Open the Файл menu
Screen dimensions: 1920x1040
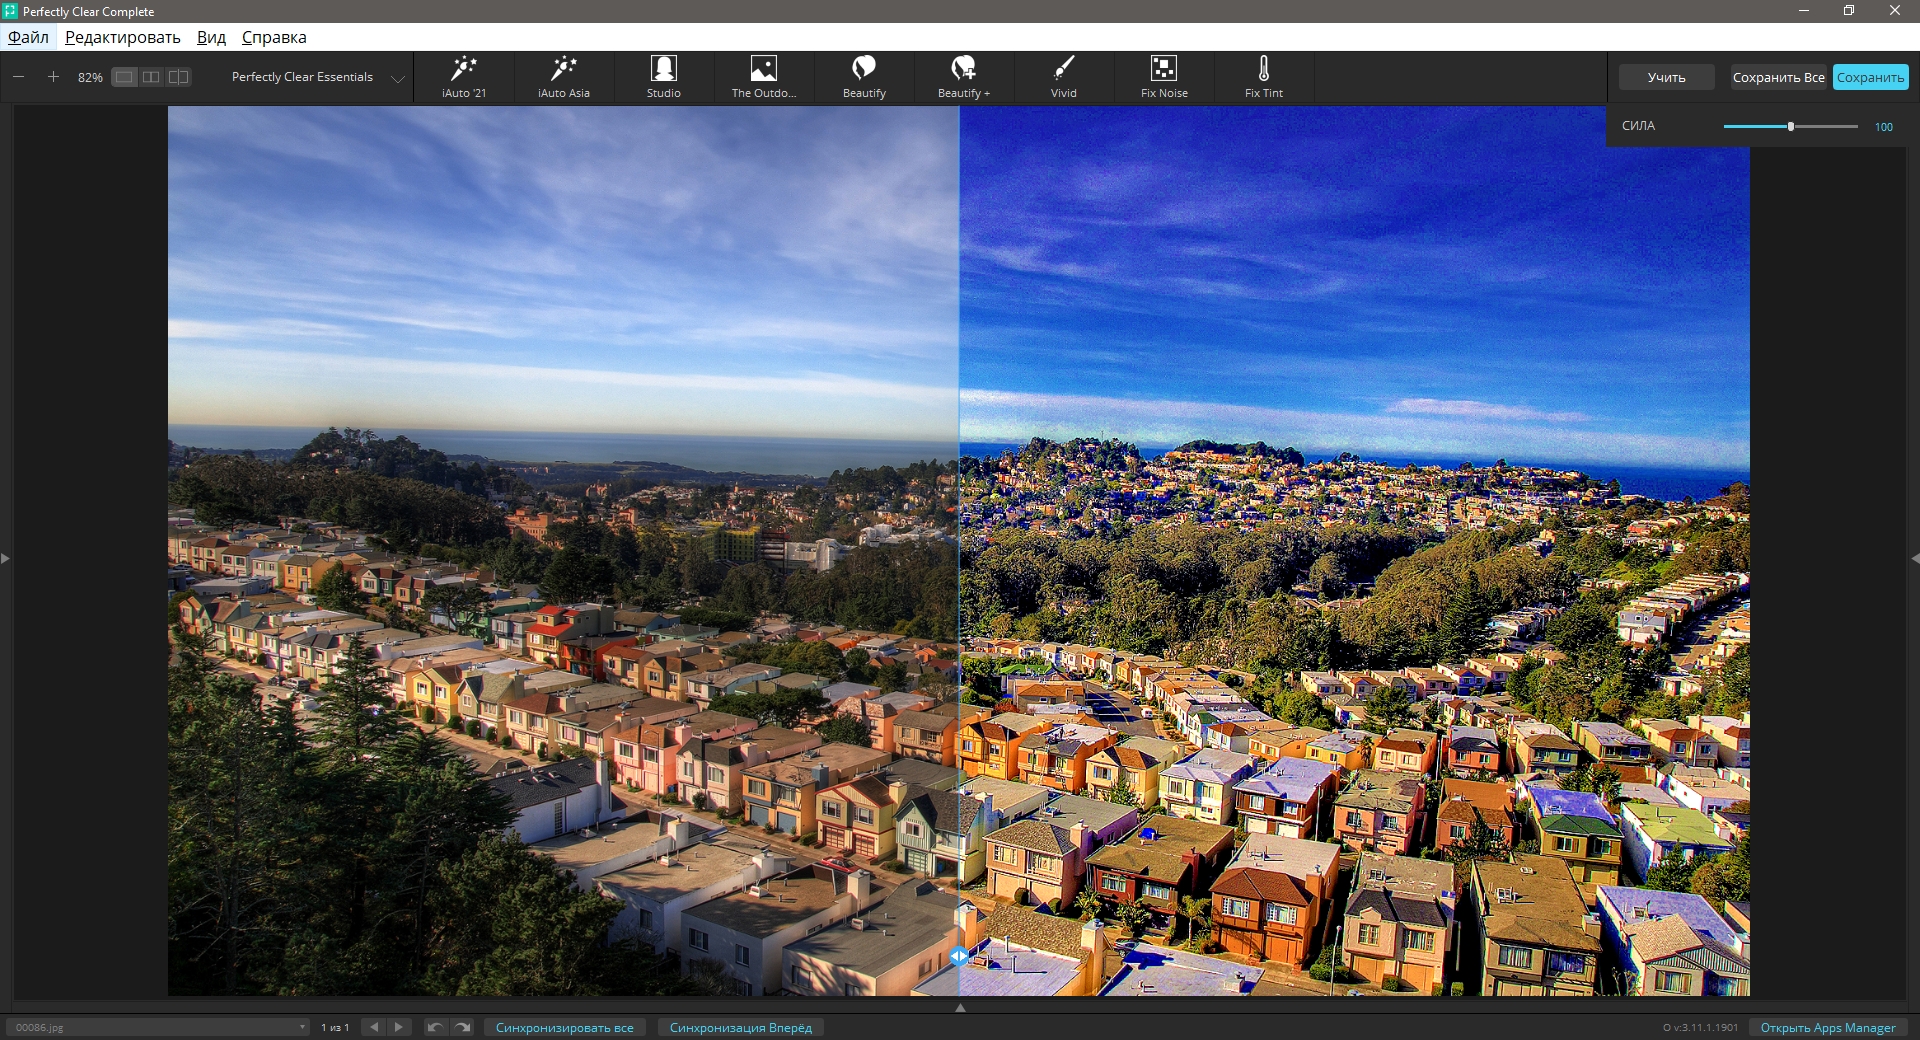point(28,37)
